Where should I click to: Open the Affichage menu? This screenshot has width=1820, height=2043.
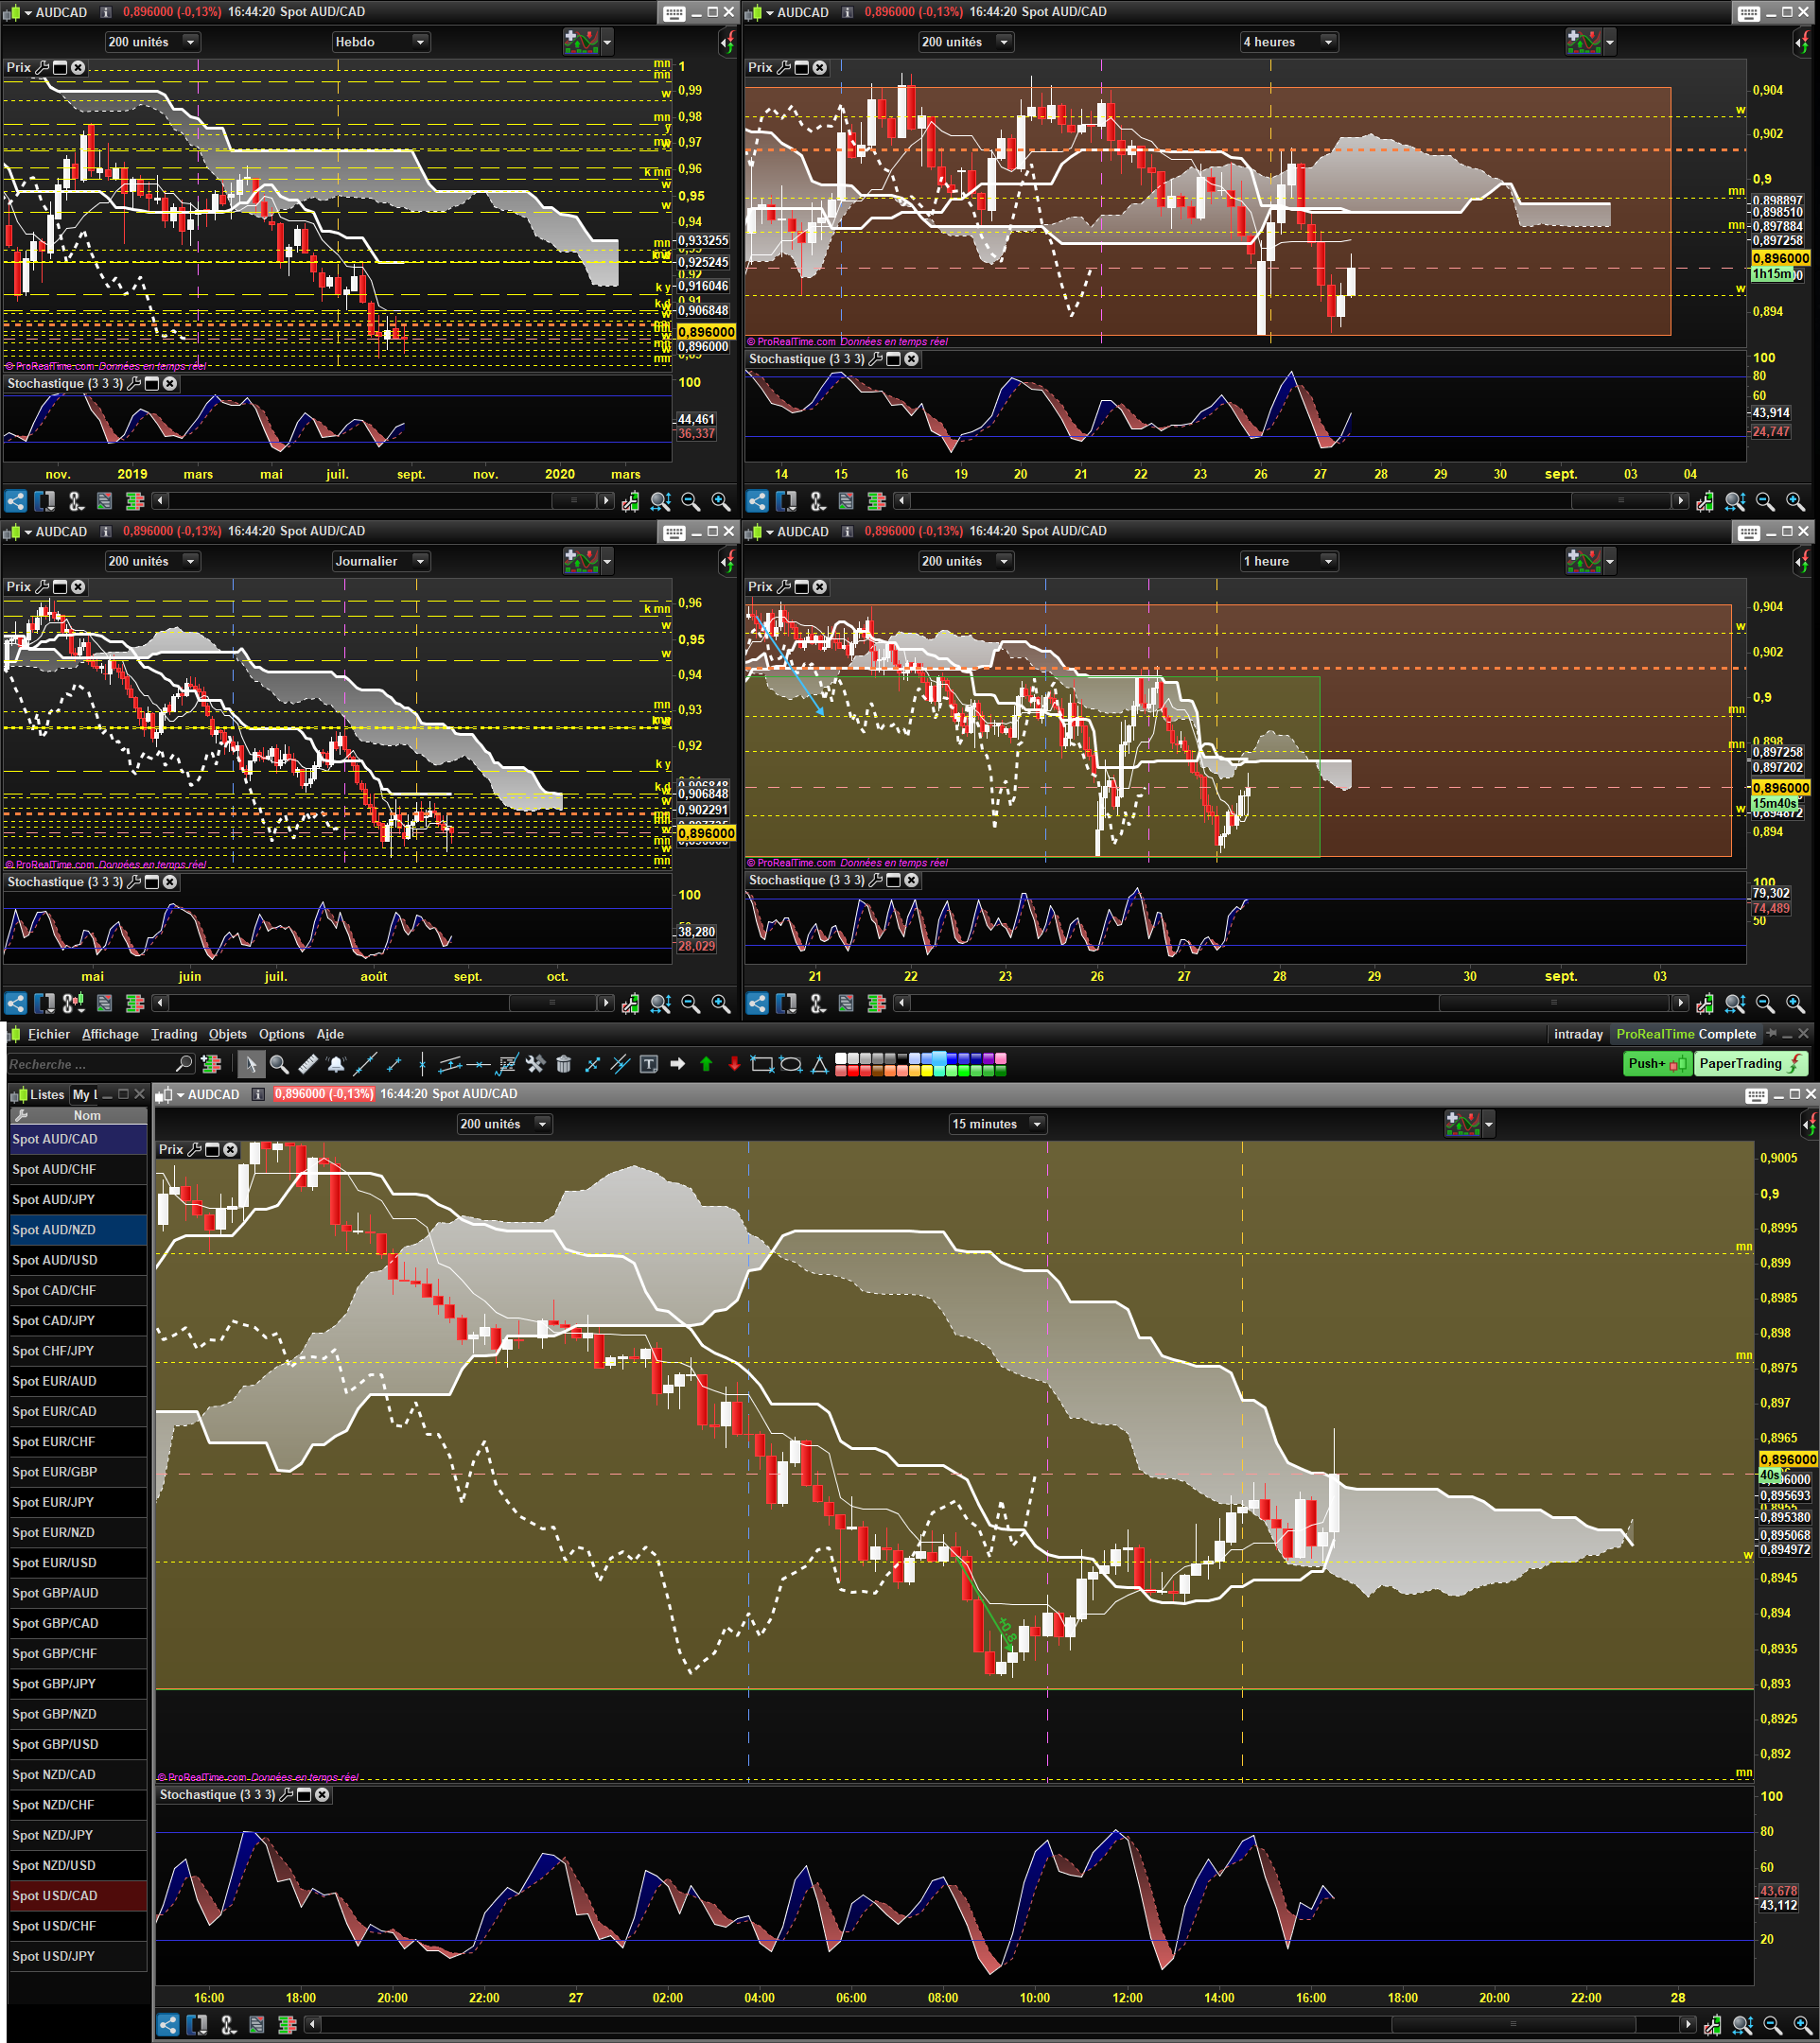[x=110, y=1034]
